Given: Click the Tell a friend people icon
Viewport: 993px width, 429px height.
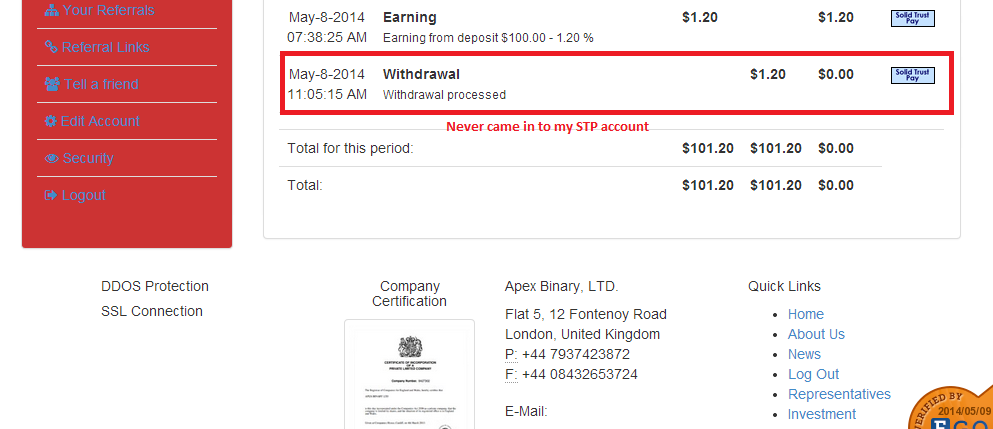Looking at the screenshot, I should click(x=51, y=84).
